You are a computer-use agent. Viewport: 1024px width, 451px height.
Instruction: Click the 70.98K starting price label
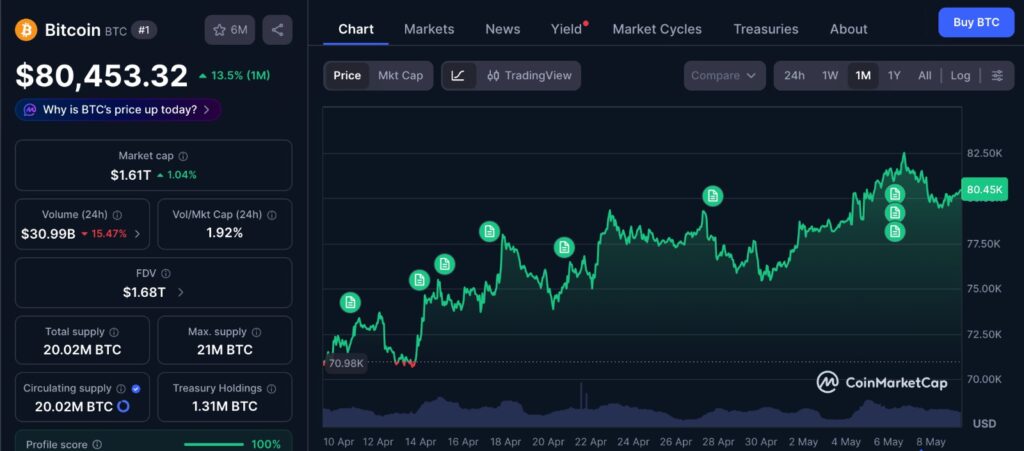click(x=345, y=364)
